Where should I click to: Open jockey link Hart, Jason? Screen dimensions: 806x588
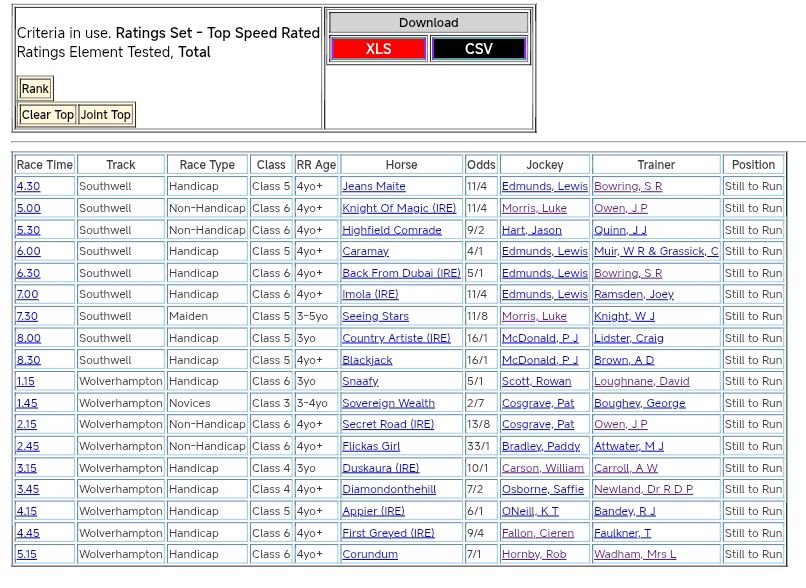(x=531, y=230)
